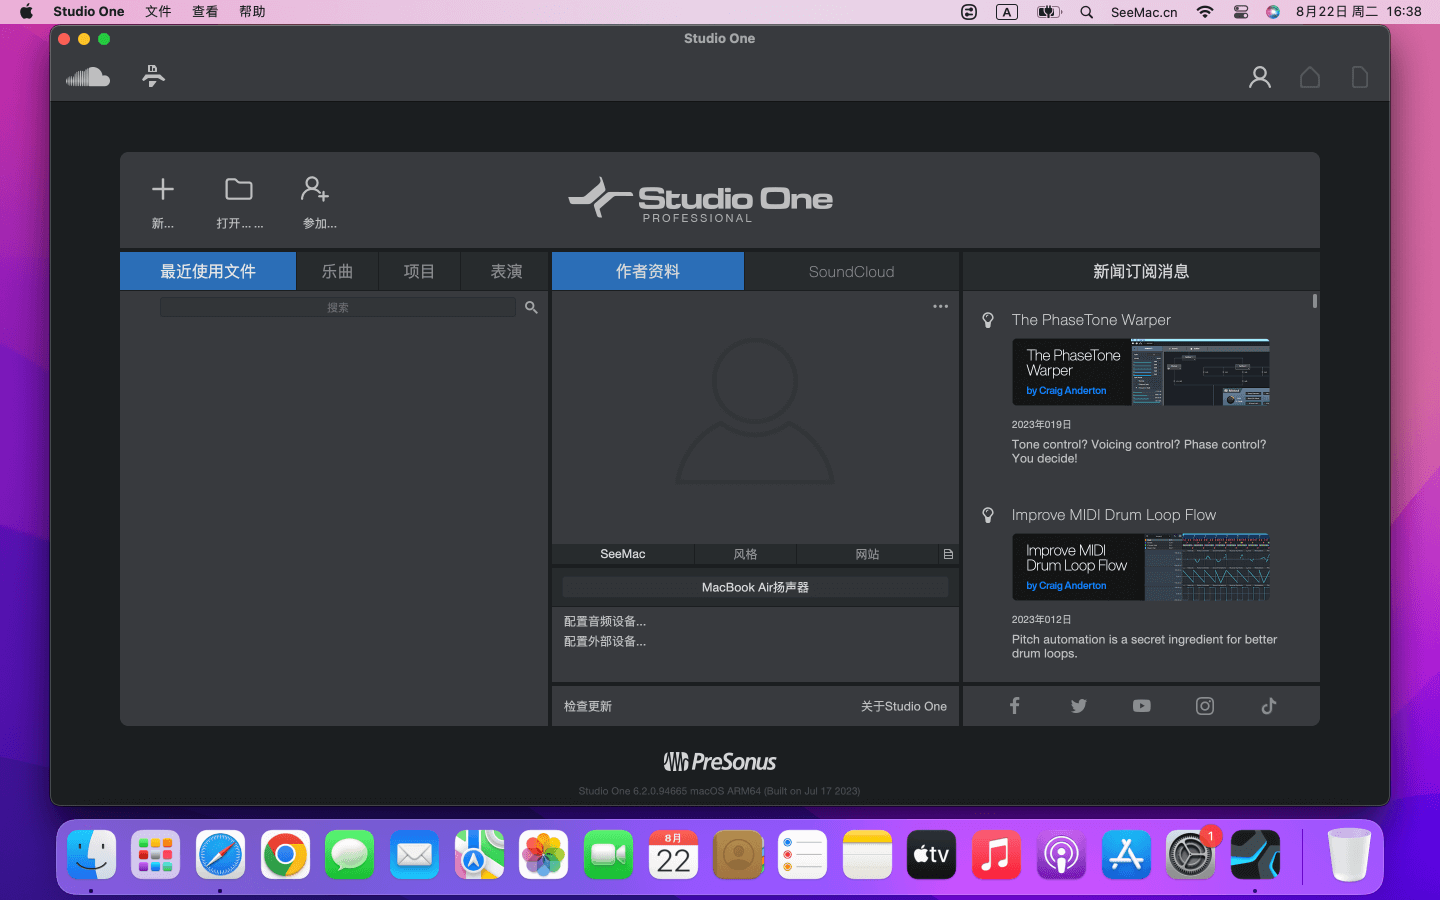Open The PhaseTone Warper article thumbnail
This screenshot has height=900, width=1440.
pos(1140,372)
